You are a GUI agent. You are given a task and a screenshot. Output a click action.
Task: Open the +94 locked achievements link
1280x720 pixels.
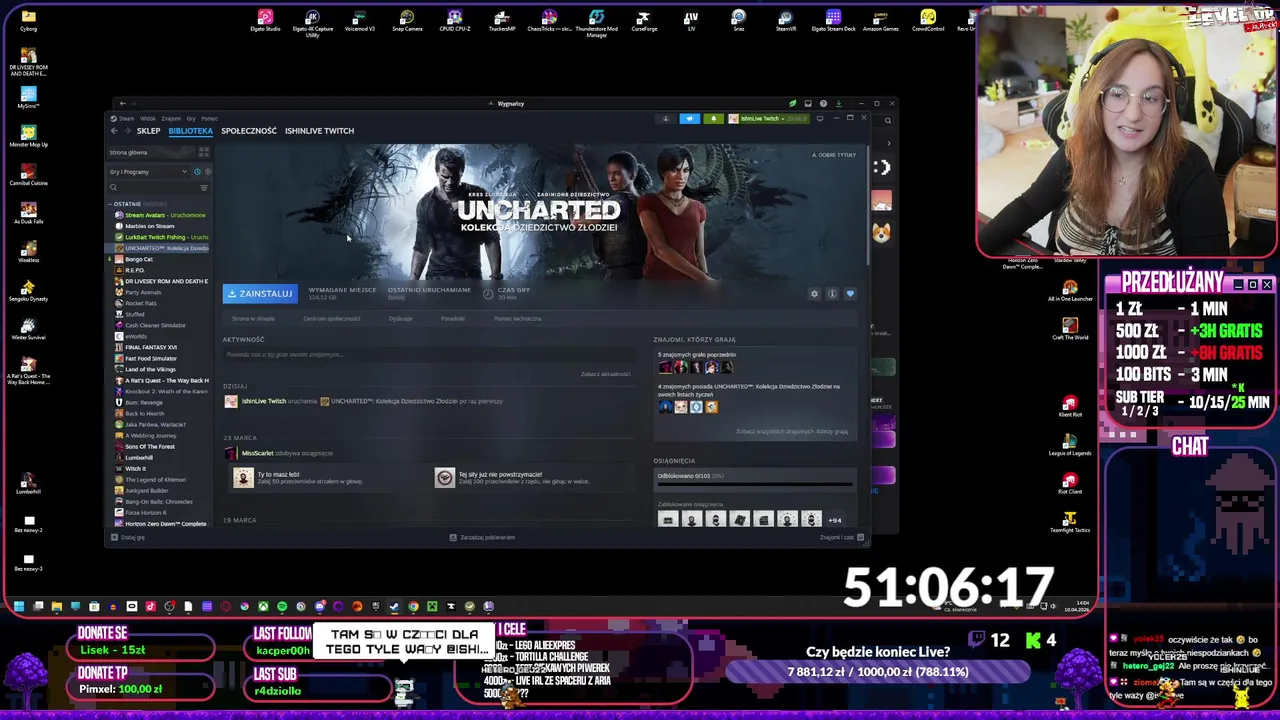point(834,520)
